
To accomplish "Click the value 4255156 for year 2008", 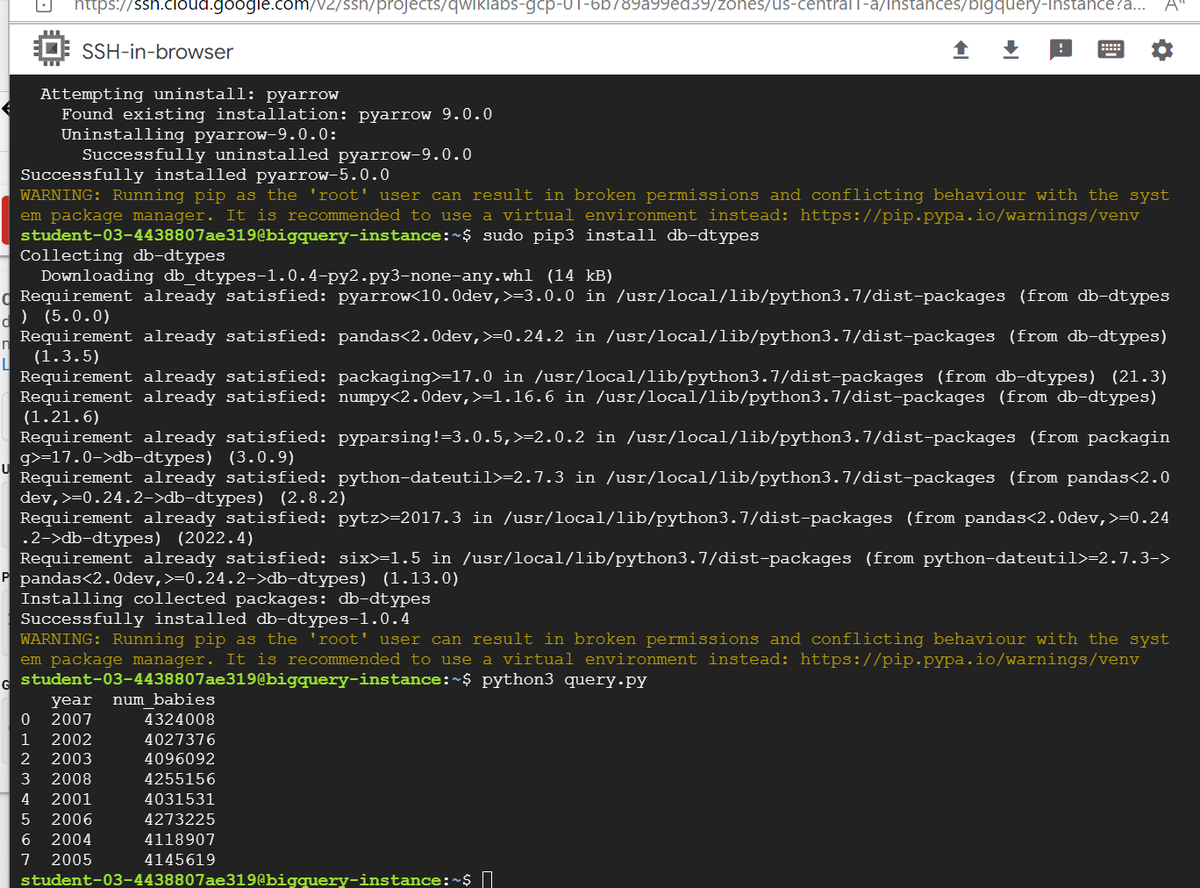I will [x=179, y=780].
